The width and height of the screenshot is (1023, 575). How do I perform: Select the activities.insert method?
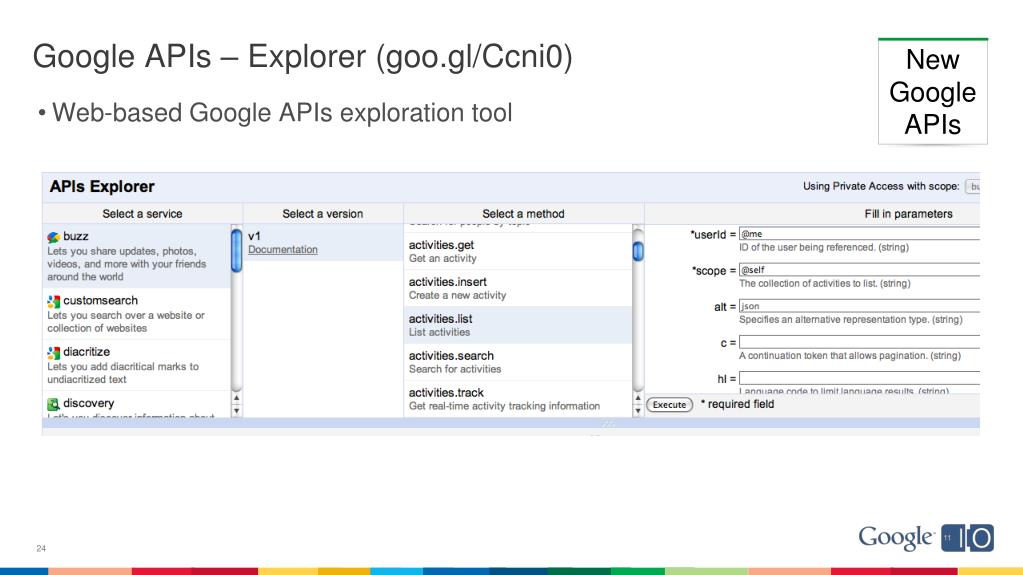coord(517,288)
